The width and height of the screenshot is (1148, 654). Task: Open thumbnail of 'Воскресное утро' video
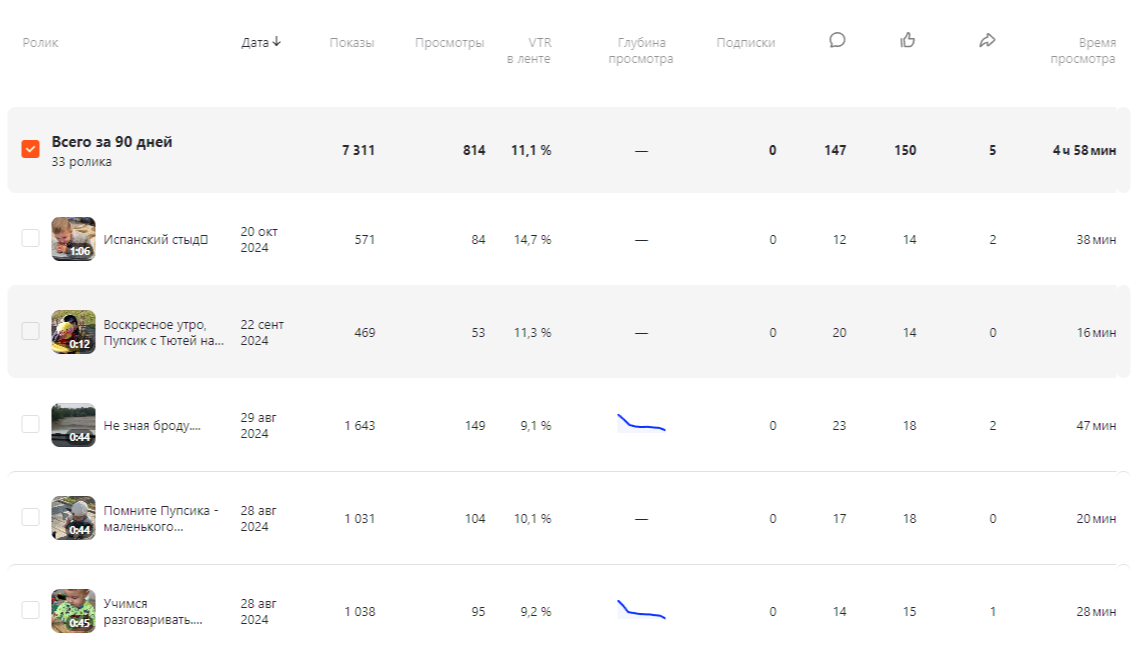[73, 332]
